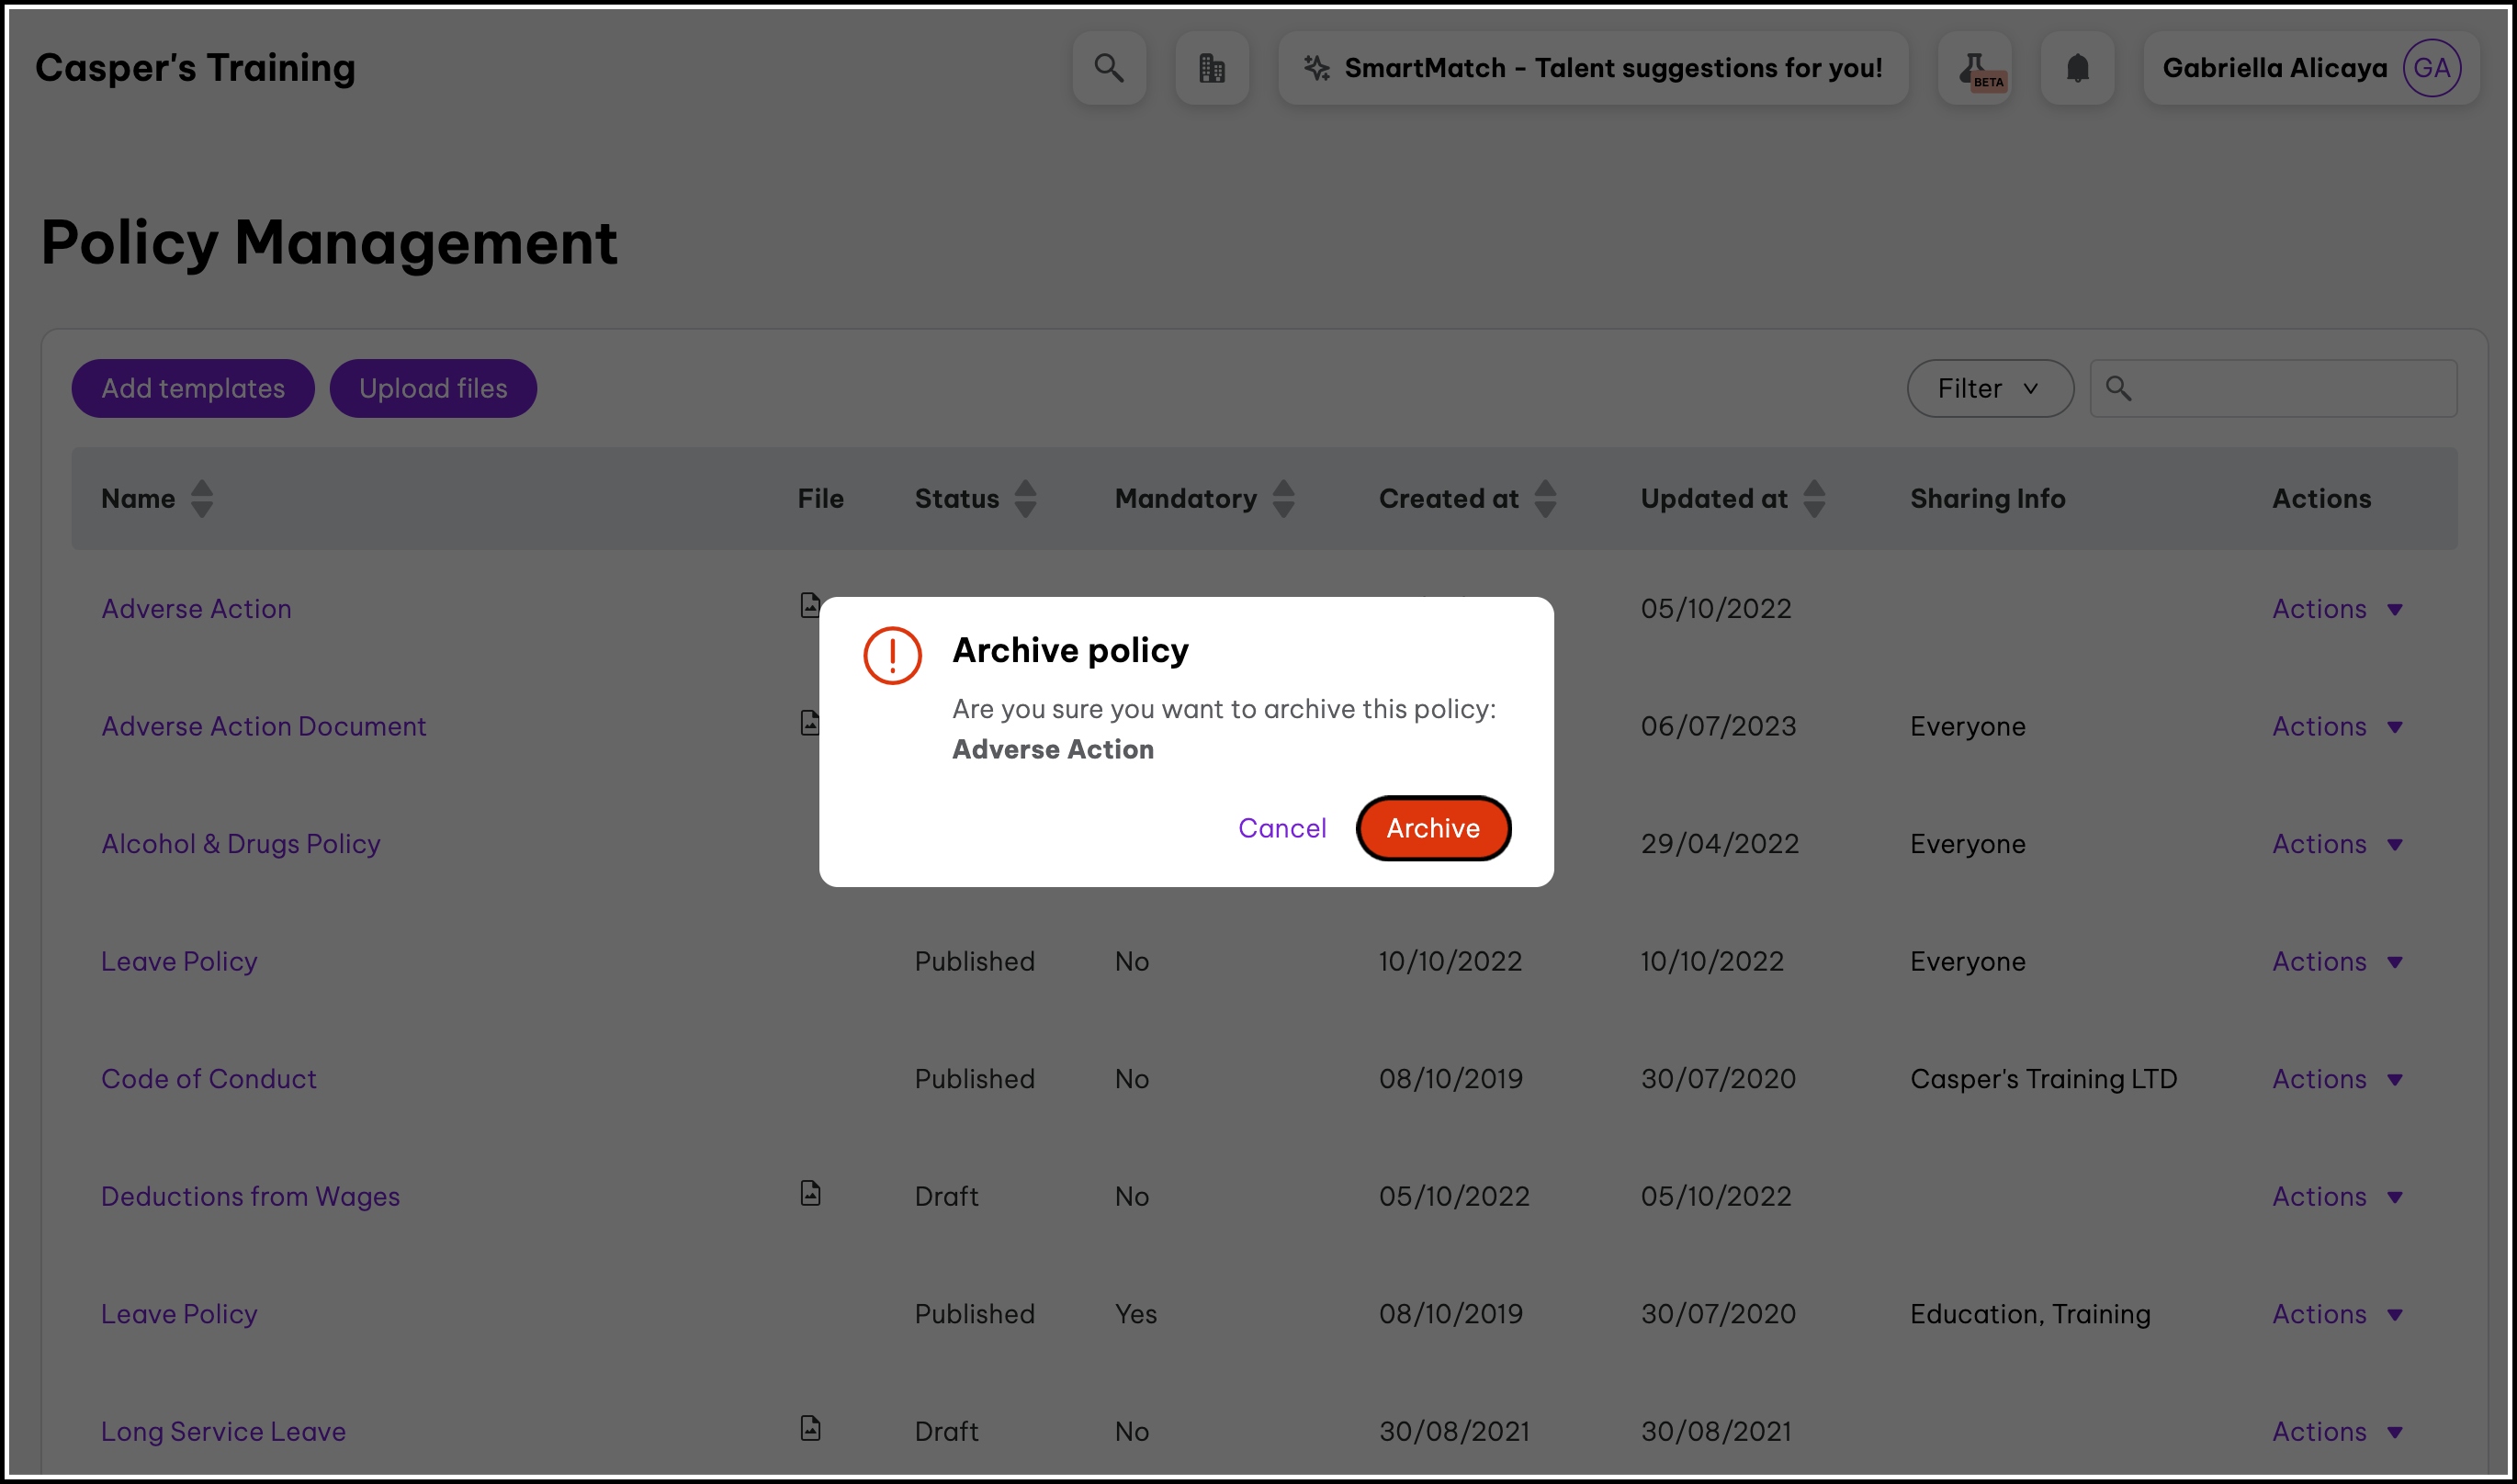
Task: Click the policy search input field
Action: tap(2290, 388)
